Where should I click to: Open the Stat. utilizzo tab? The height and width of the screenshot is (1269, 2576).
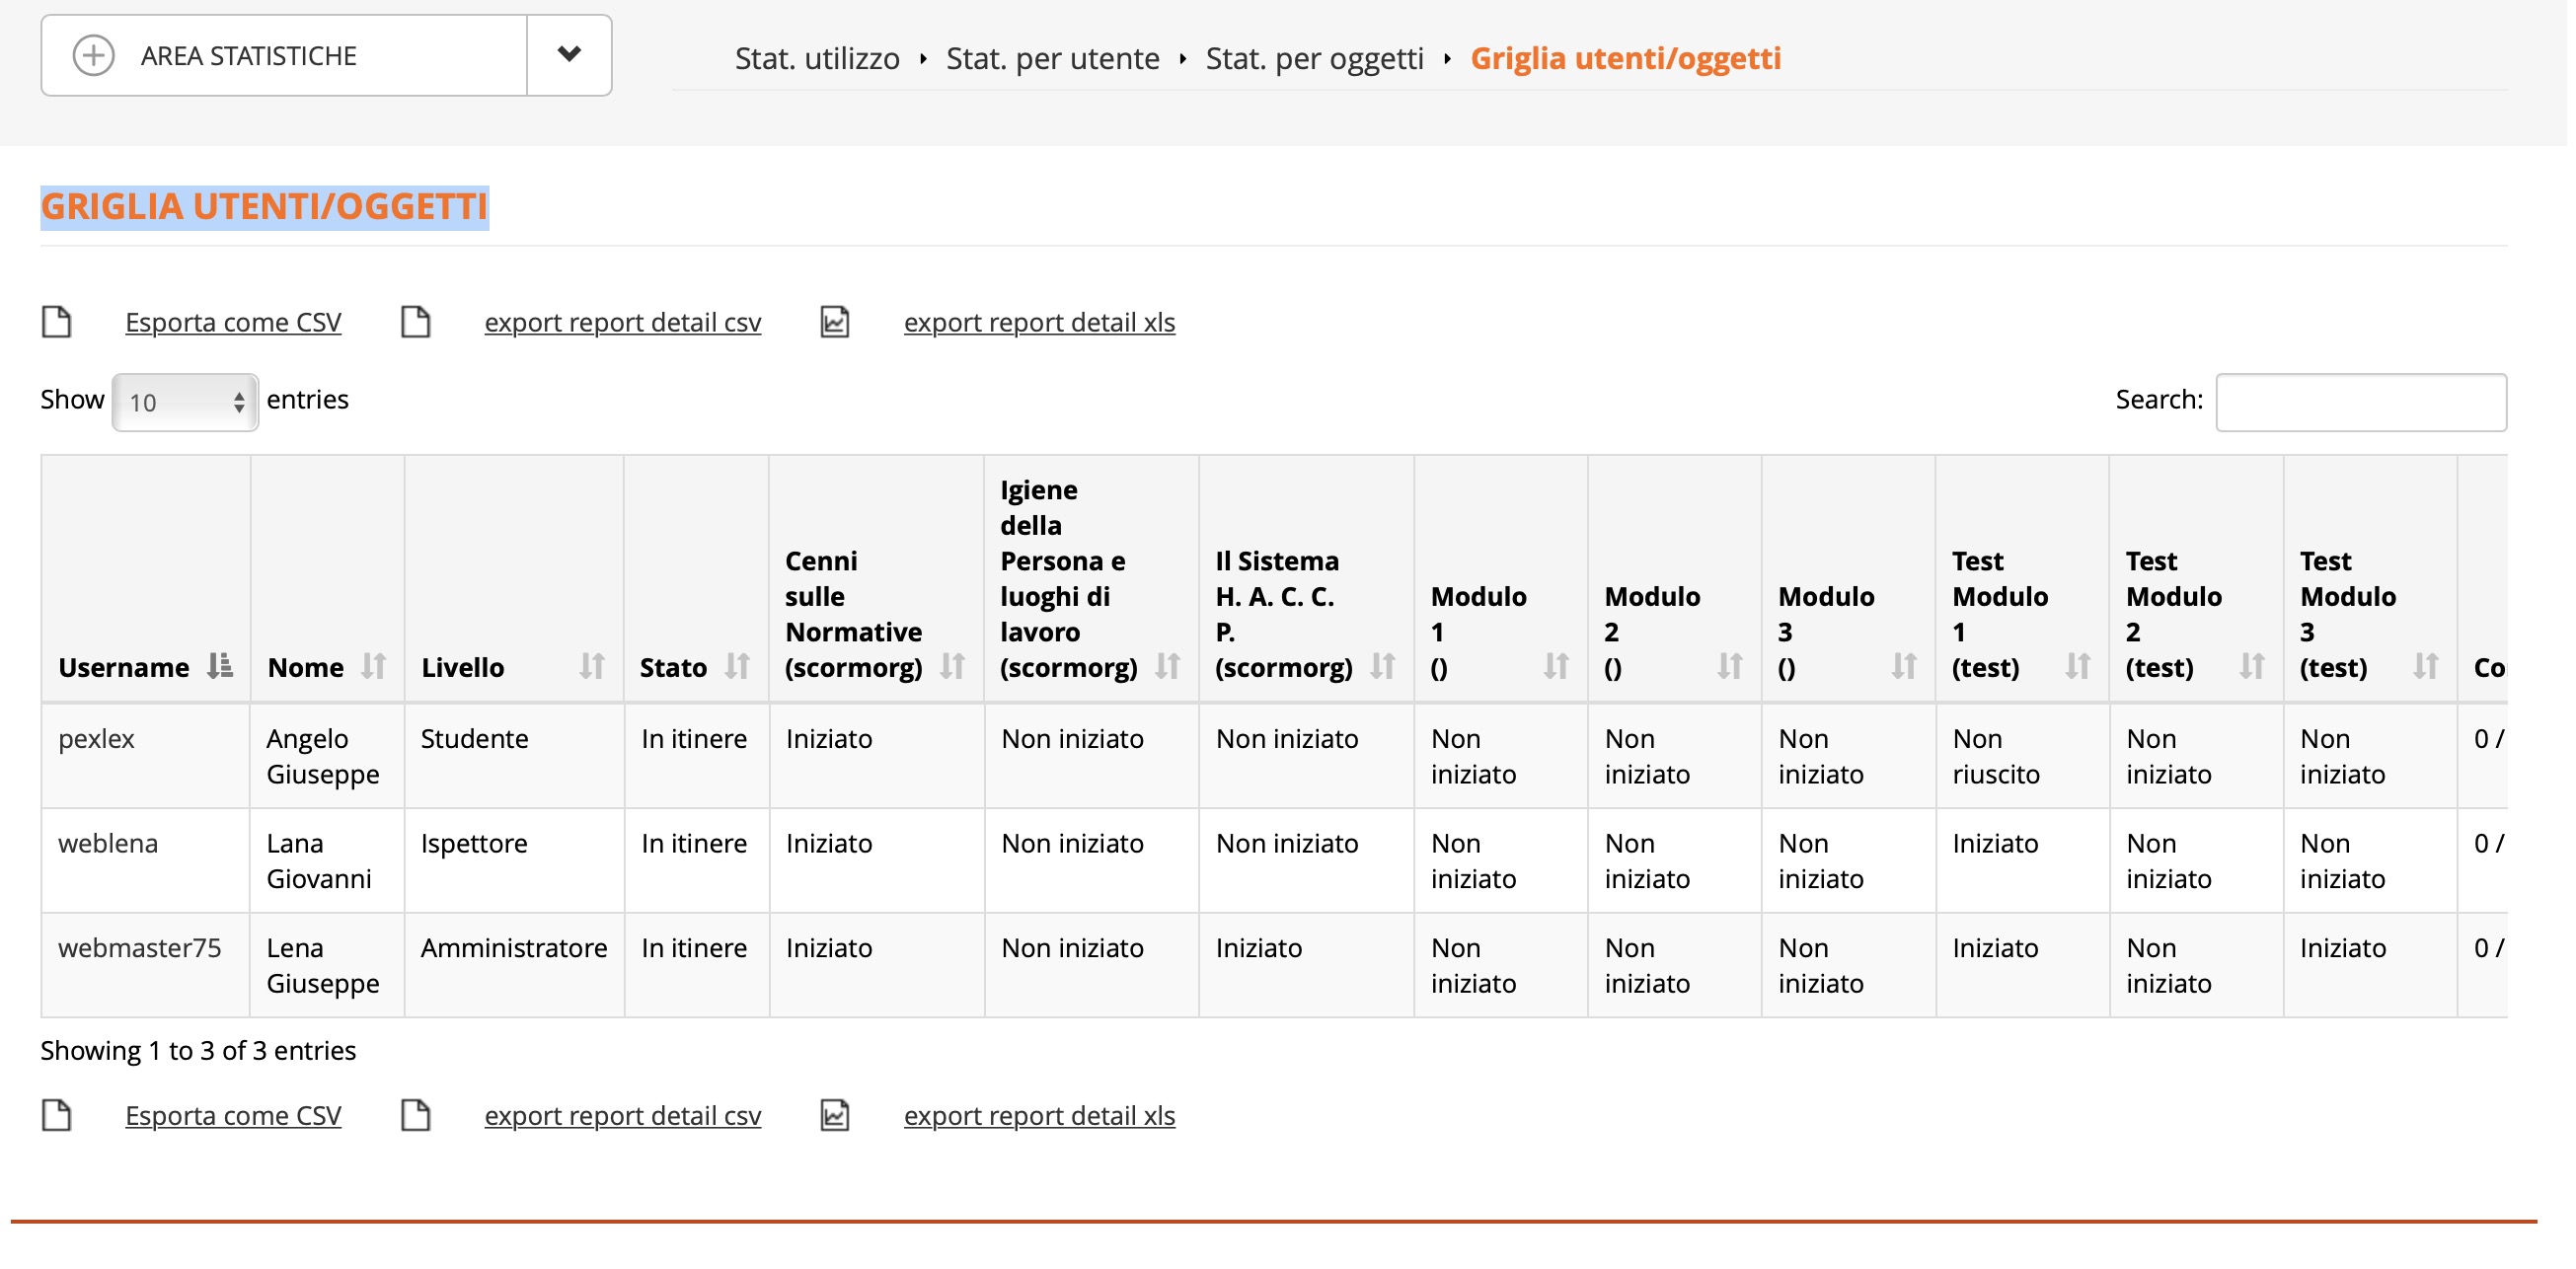(816, 58)
